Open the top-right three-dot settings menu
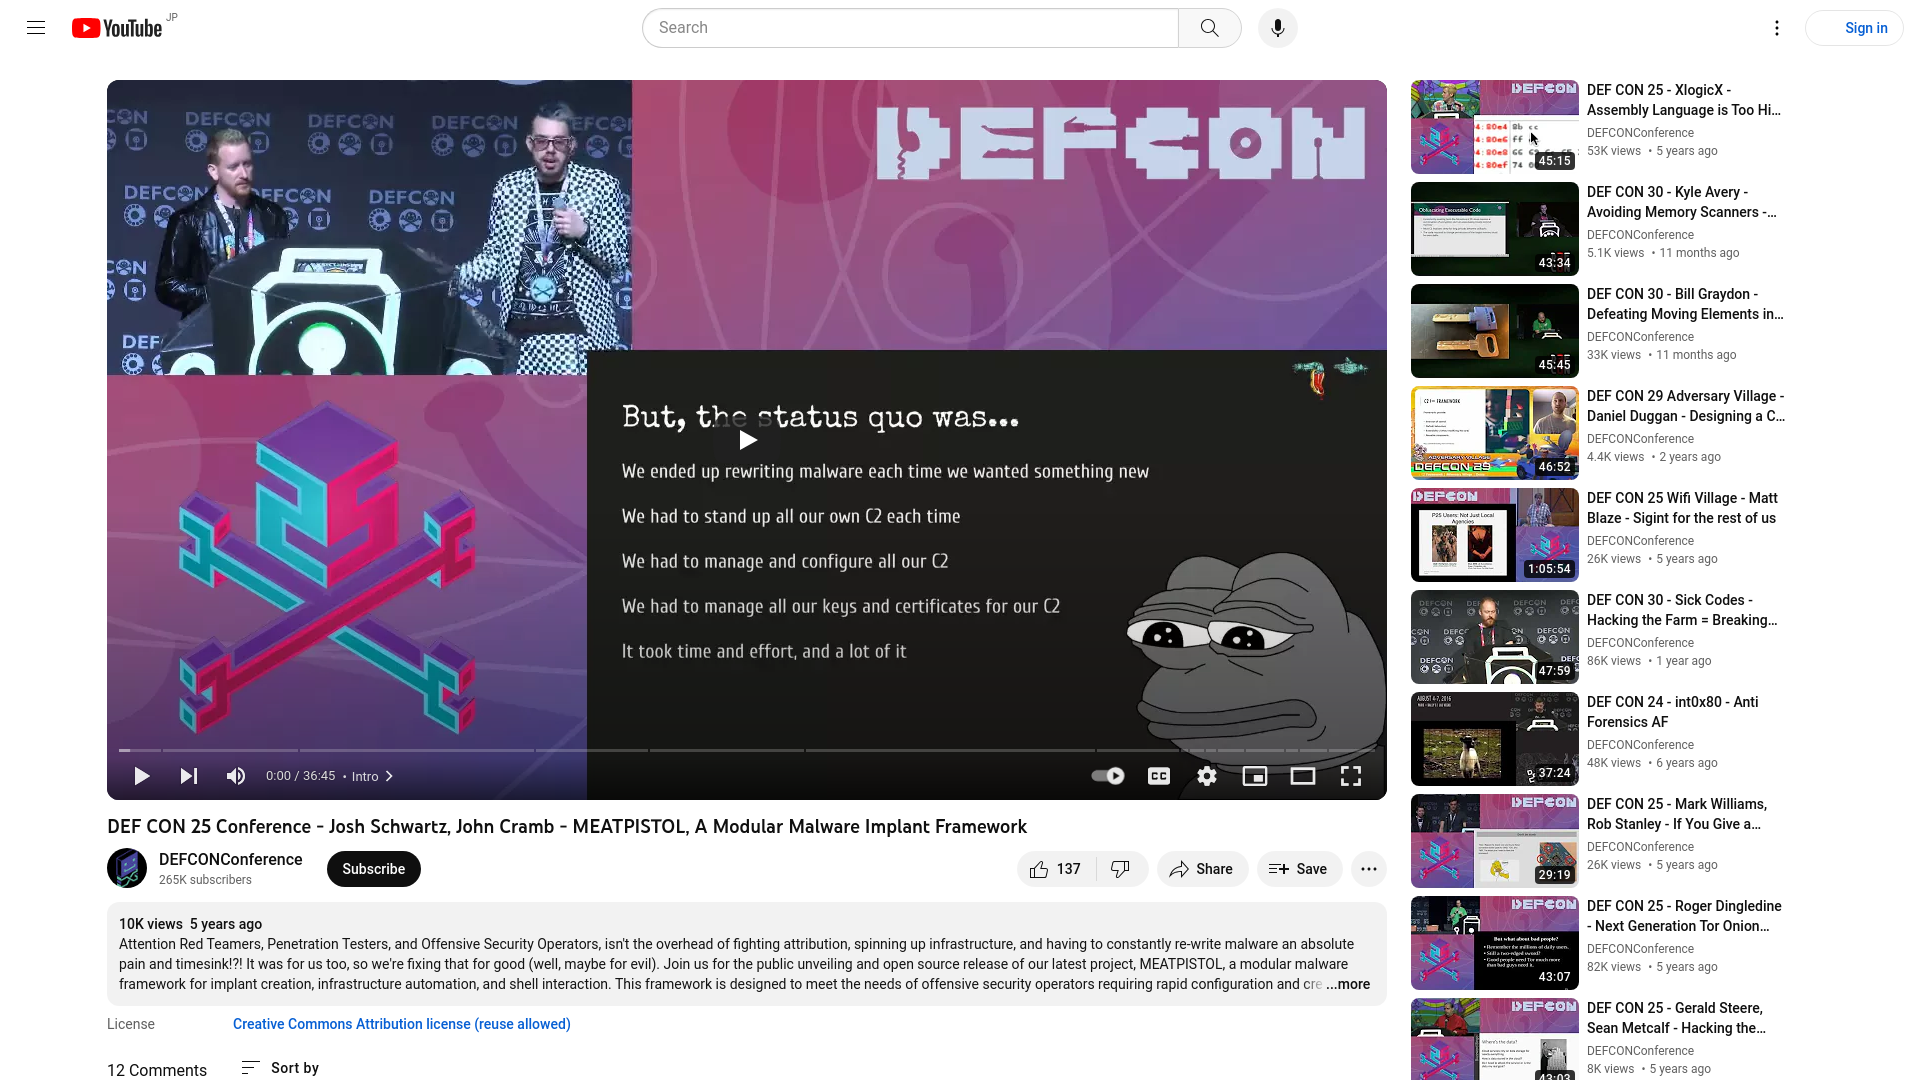Viewport: 1920px width, 1080px height. 1777,28
